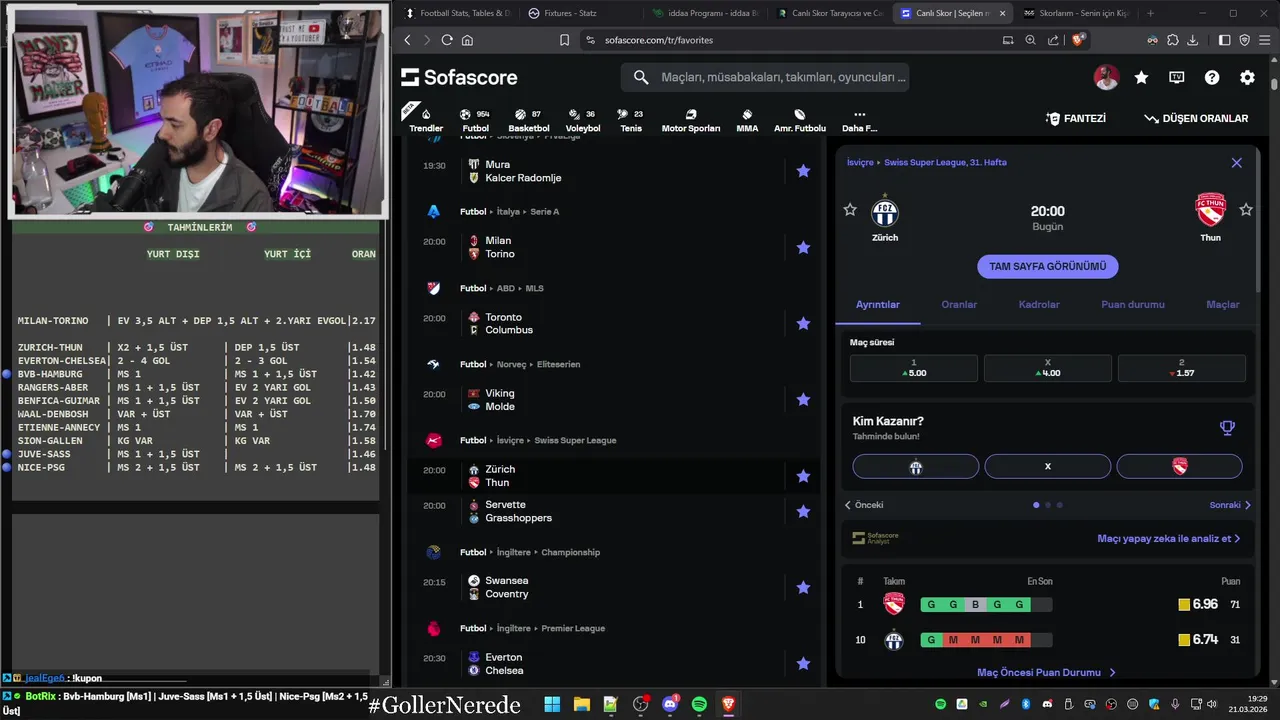Unfavorite the Everton Chelsea match

point(803,663)
